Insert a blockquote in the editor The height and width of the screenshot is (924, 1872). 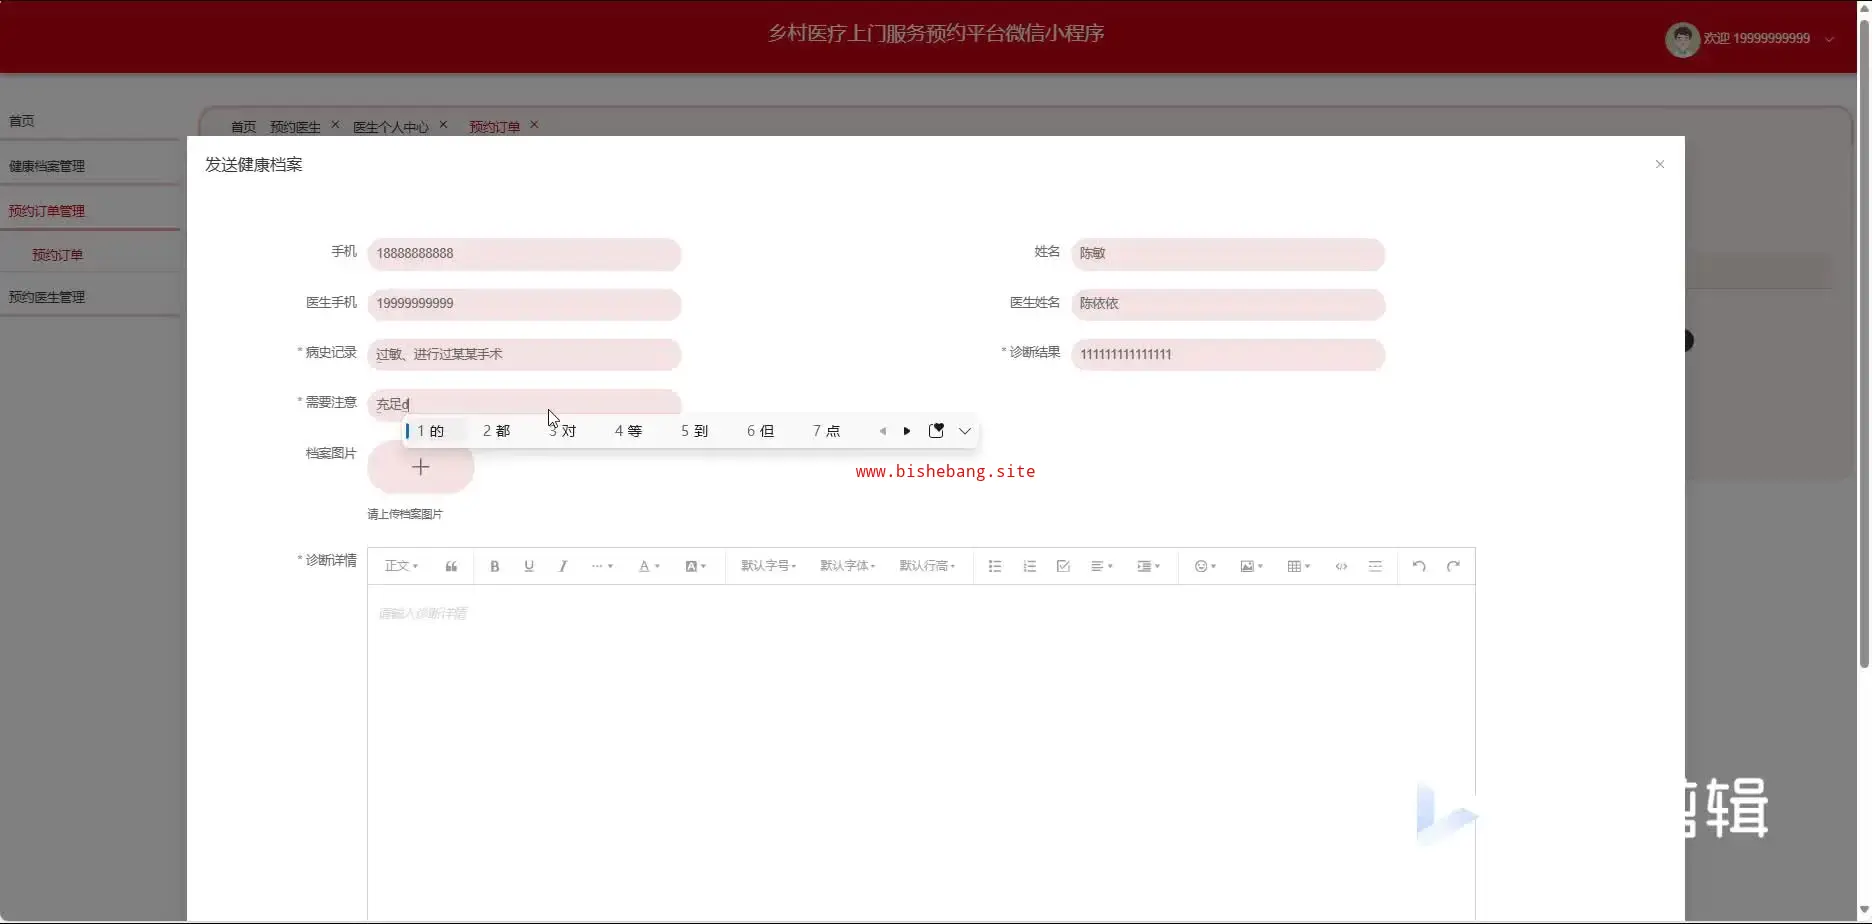pyautogui.click(x=451, y=566)
